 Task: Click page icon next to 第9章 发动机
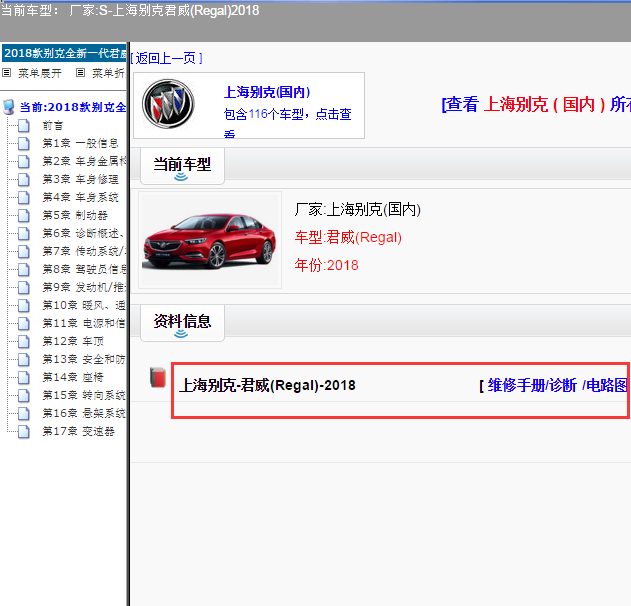pos(24,287)
